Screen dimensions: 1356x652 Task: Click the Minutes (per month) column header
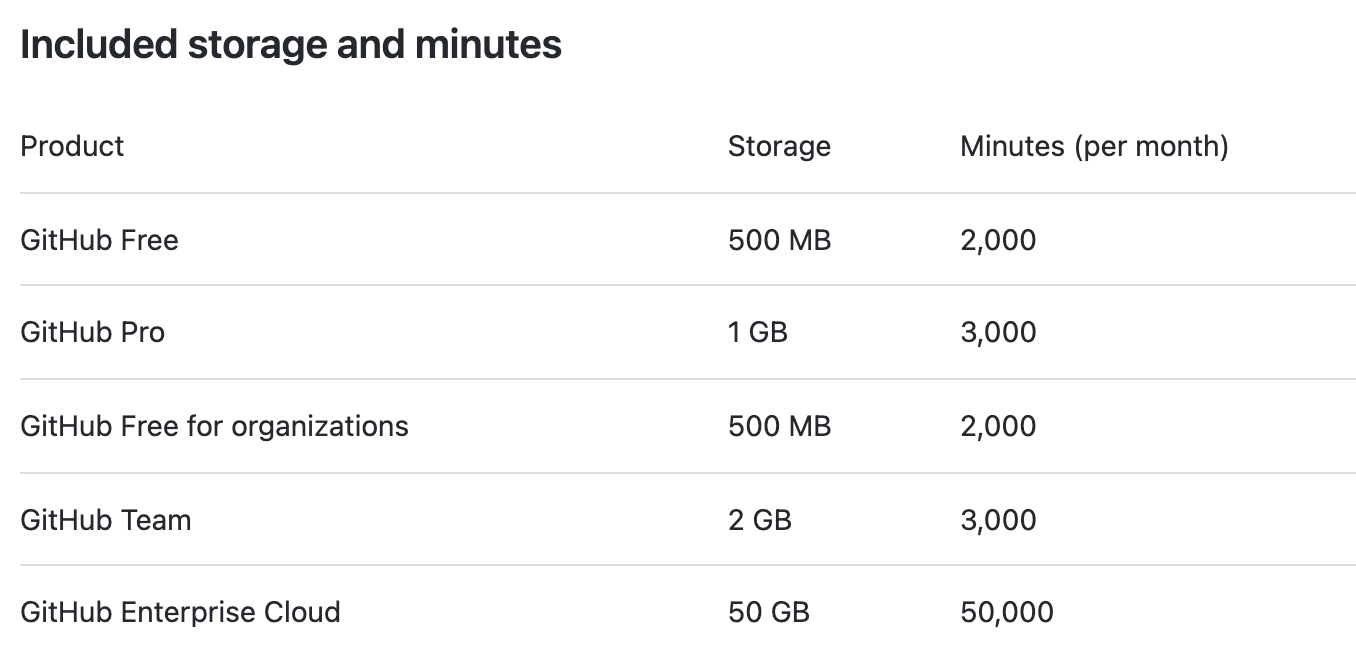click(x=1094, y=146)
